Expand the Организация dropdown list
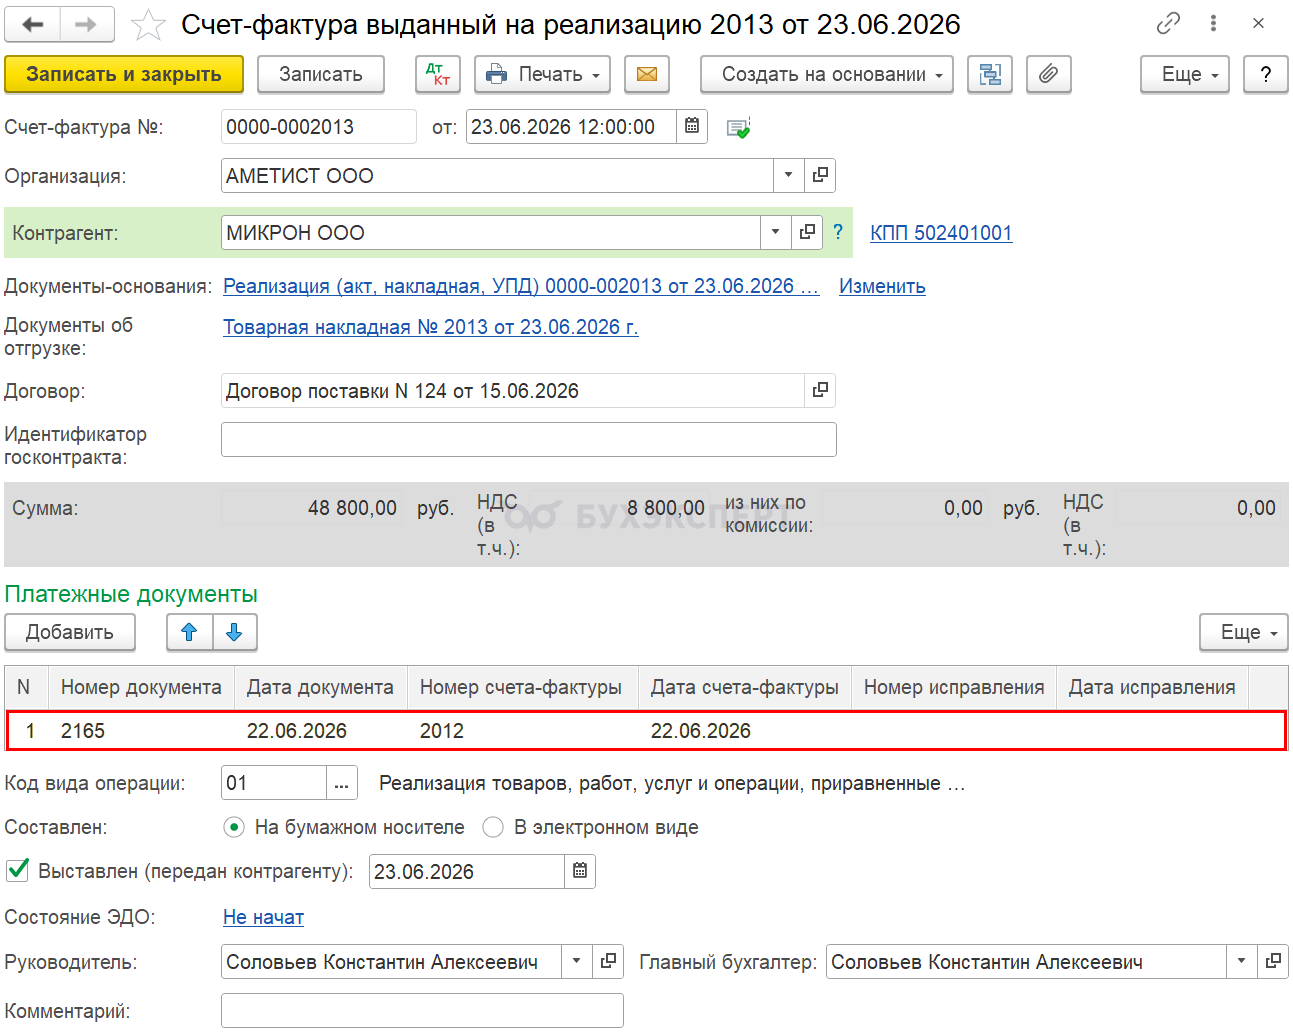The width and height of the screenshot is (1293, 1034). (x=788, y=176)
